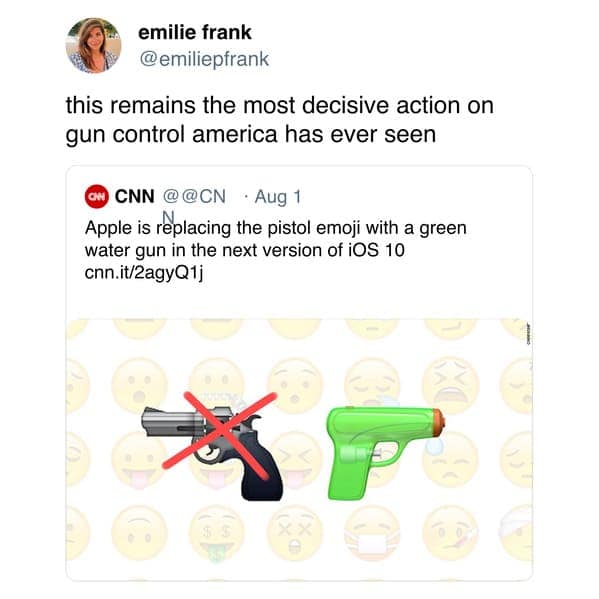599x599 pixels.
Task: Click the thermometer face emoji
Action: tap(451, 534)
